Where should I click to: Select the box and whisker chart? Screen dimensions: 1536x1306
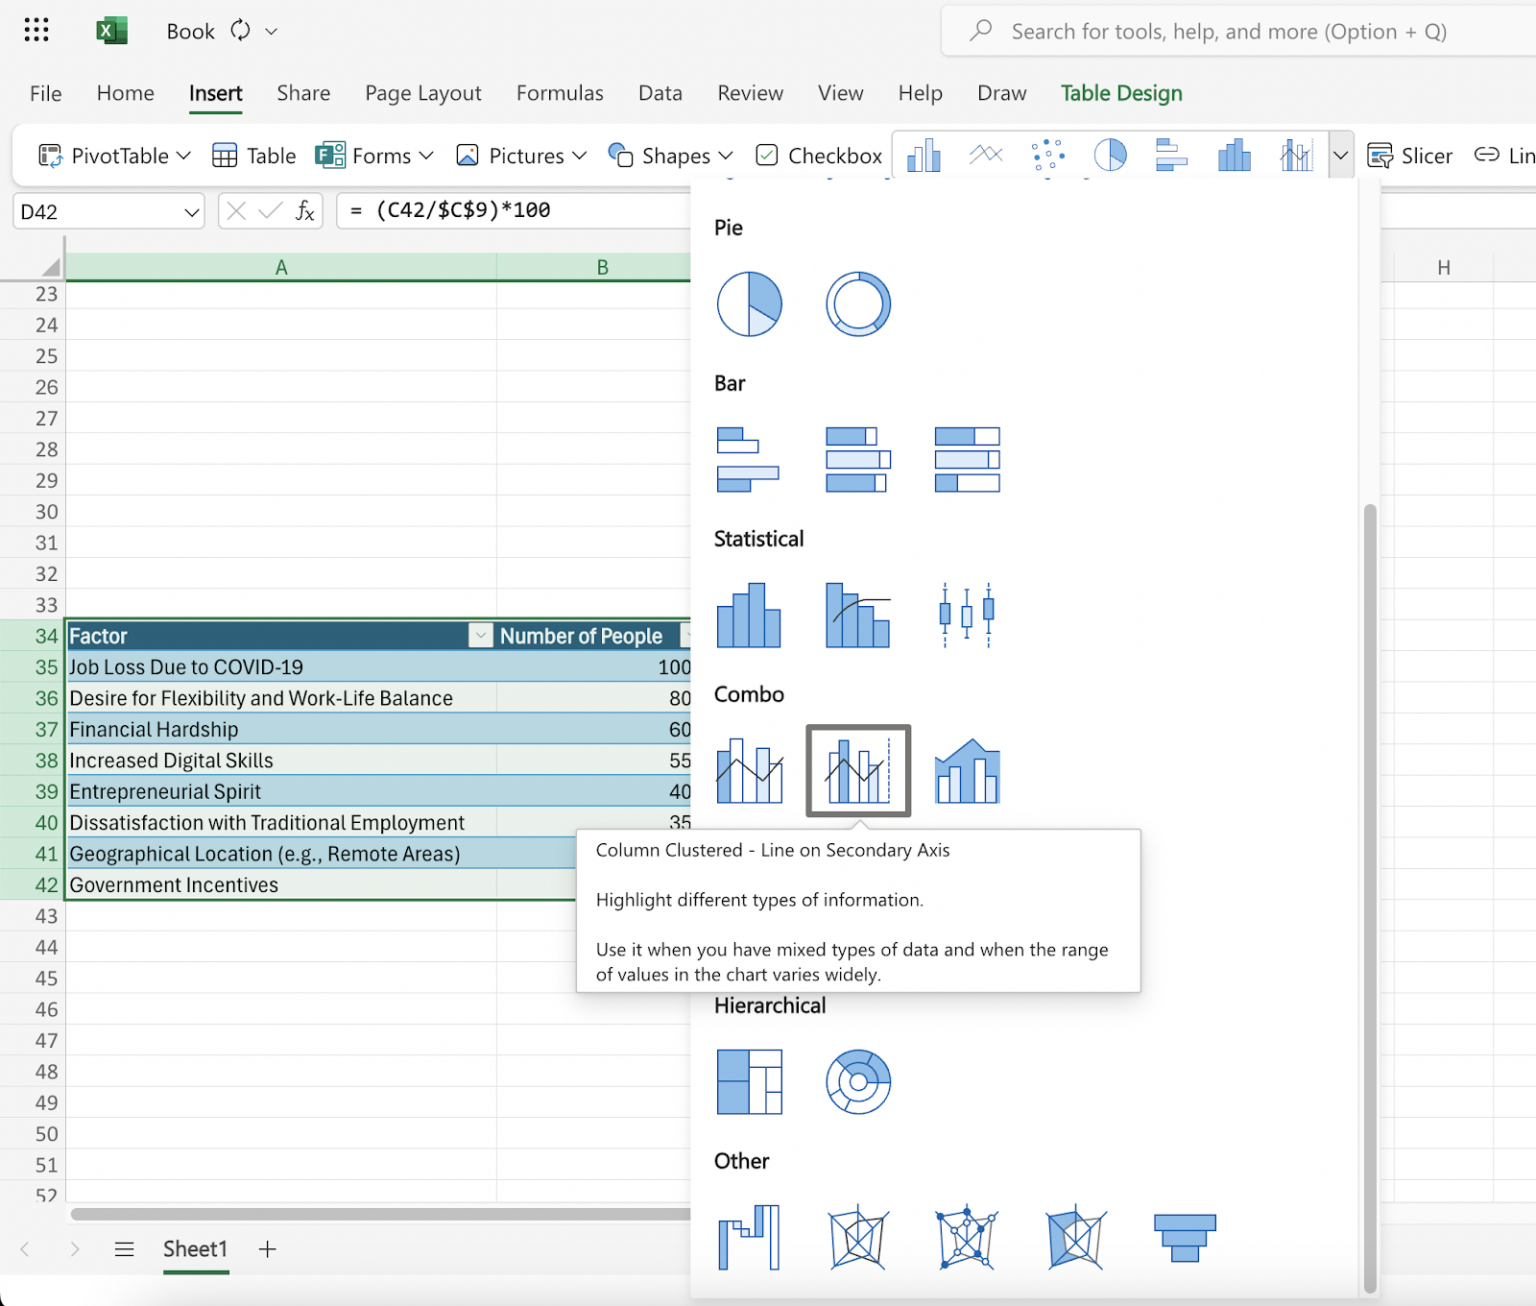point(965,615)
